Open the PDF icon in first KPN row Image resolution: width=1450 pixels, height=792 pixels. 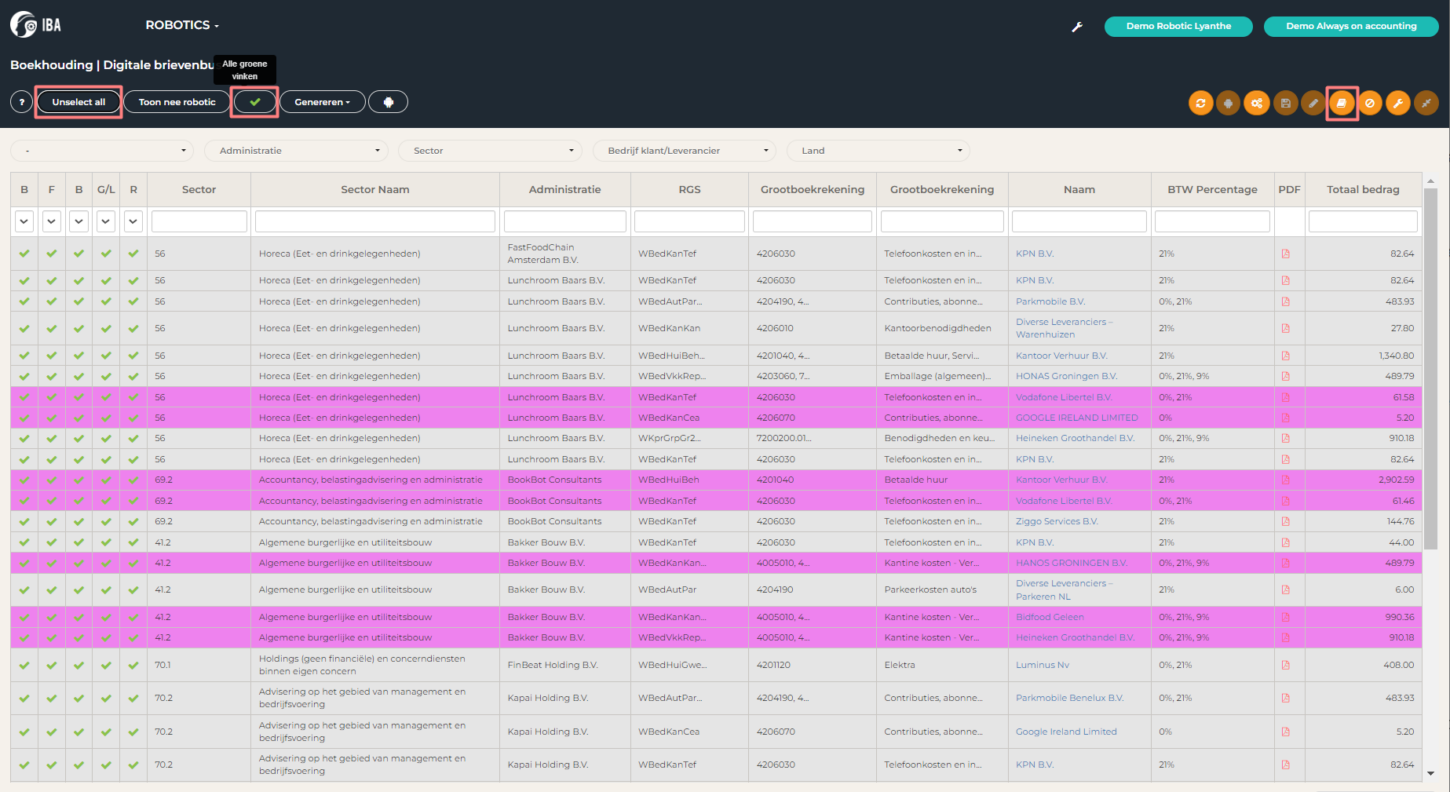pyautogui.click(x=1285, y=254)
